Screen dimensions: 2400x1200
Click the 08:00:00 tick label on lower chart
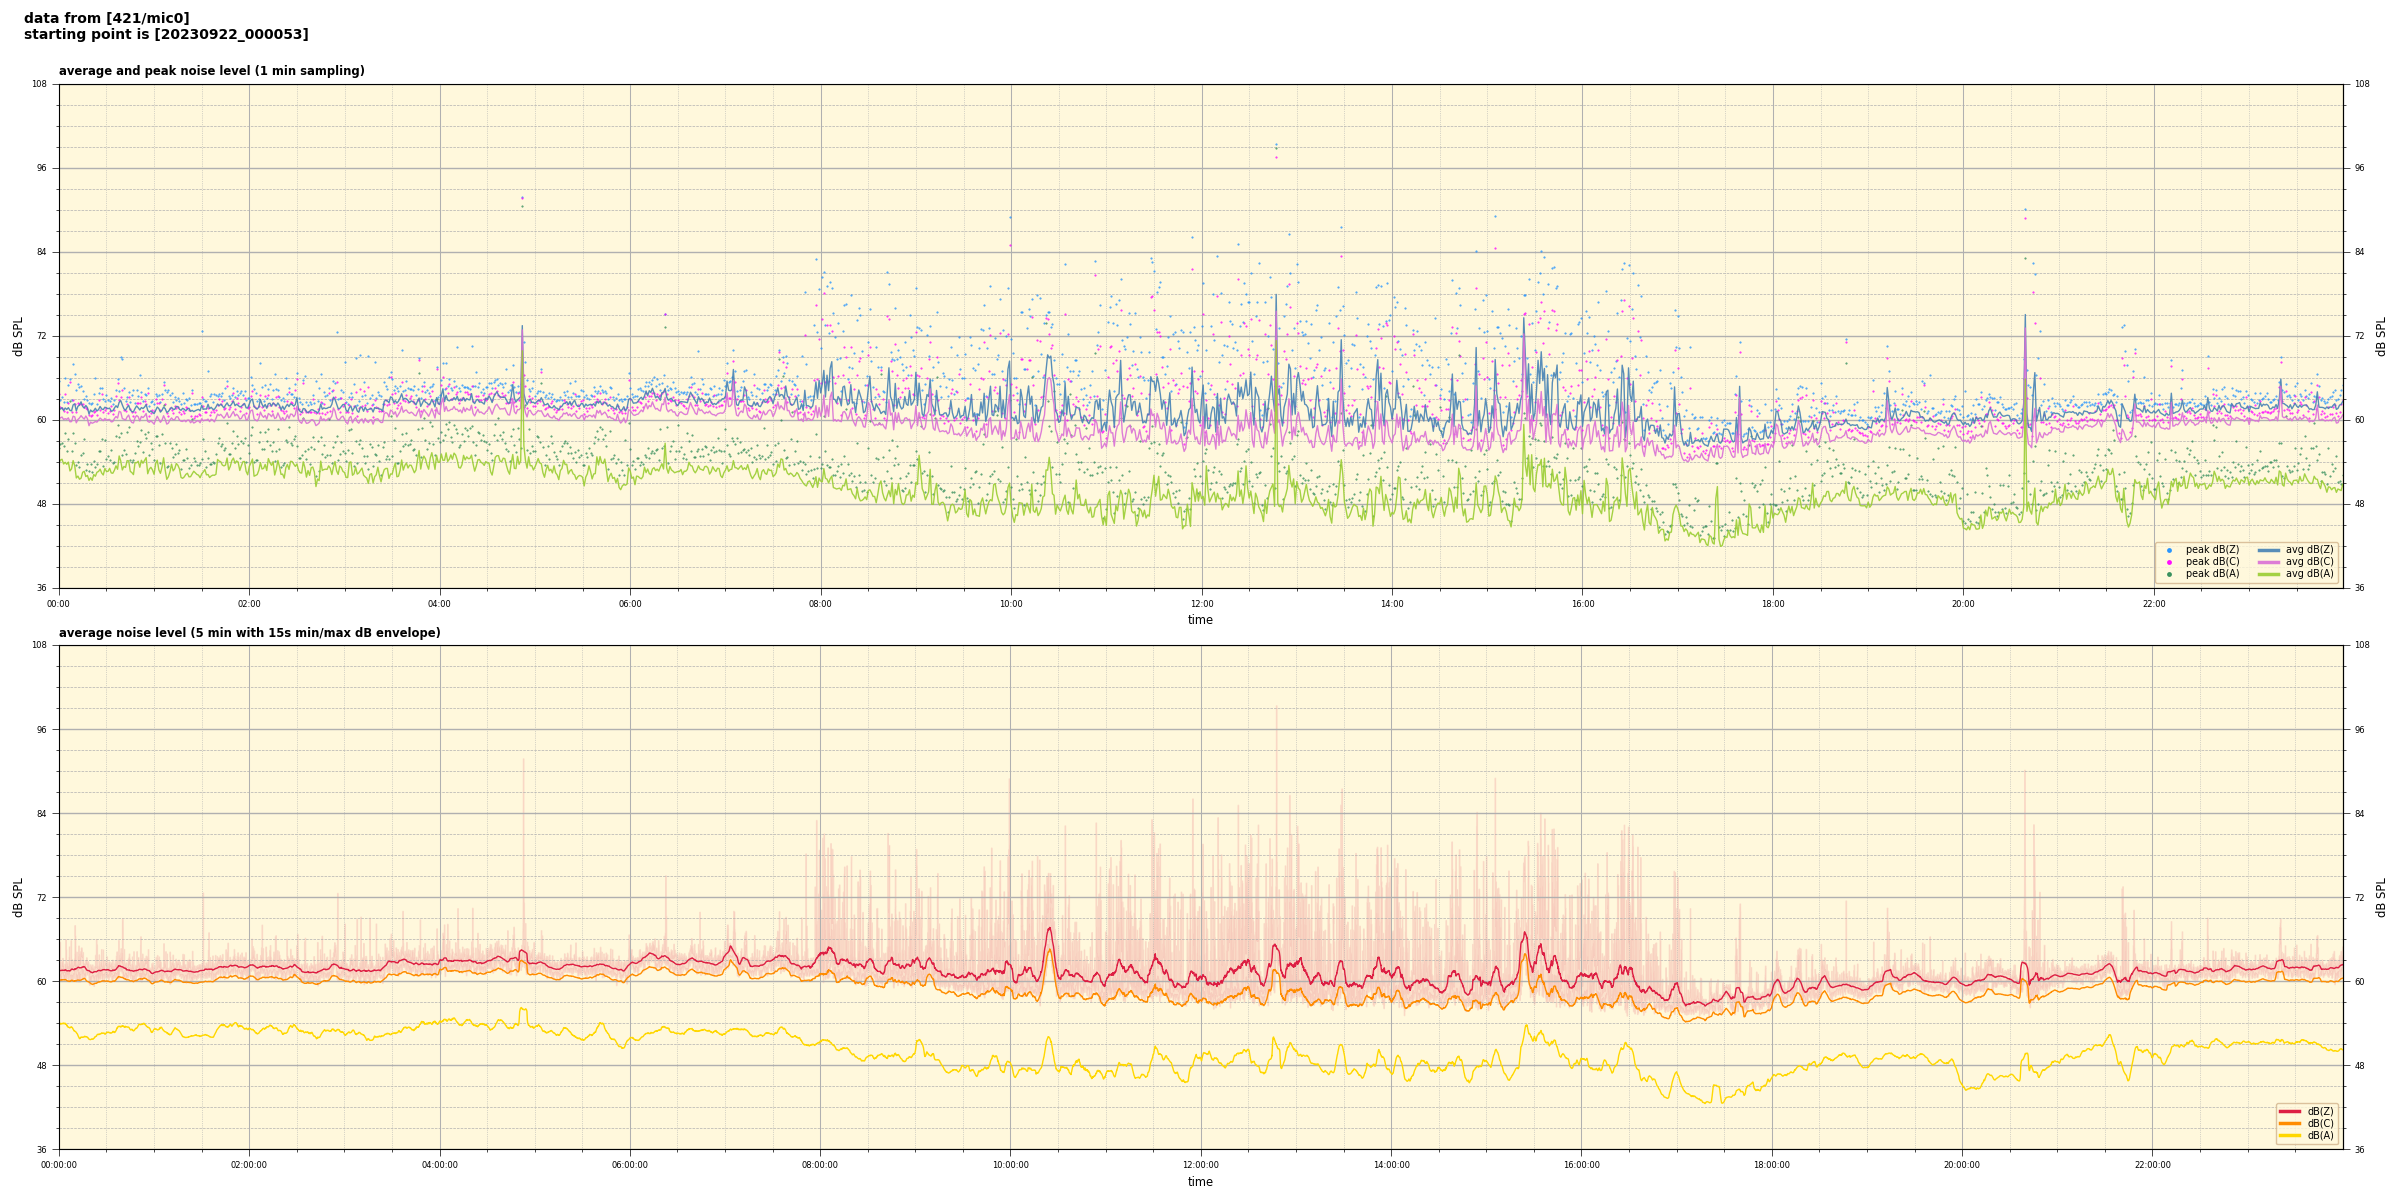coord(820,1165)
